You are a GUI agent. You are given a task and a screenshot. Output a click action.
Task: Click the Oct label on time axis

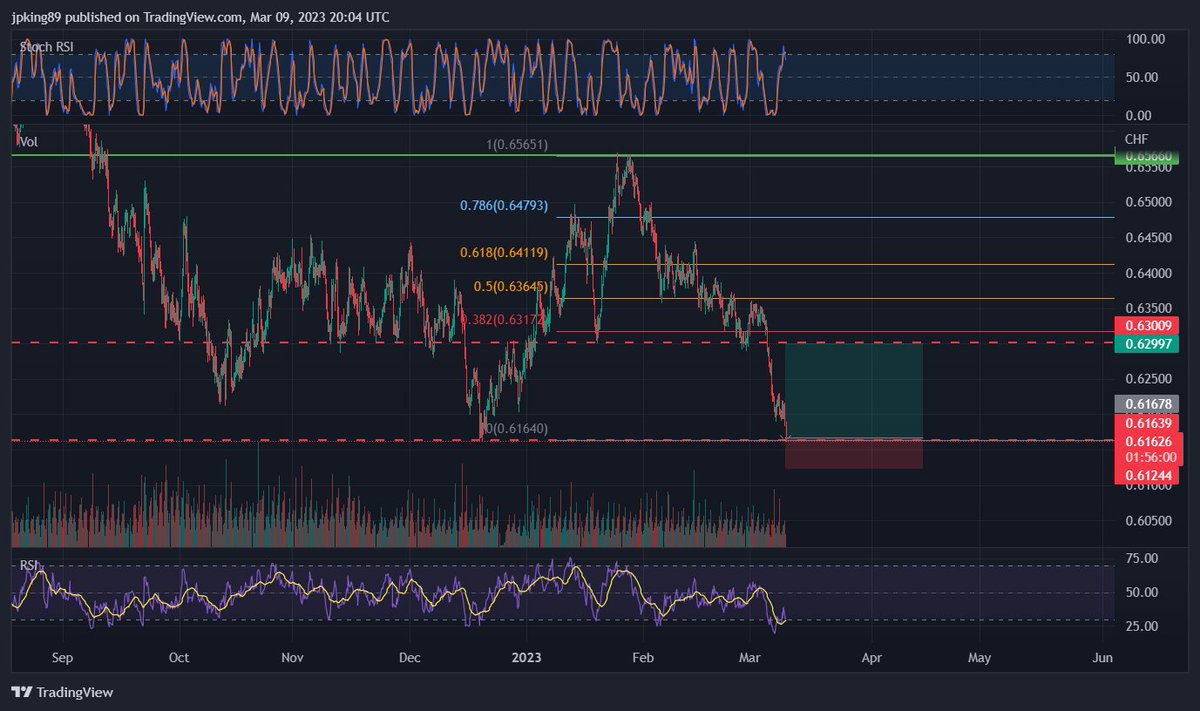pos(179,658)
